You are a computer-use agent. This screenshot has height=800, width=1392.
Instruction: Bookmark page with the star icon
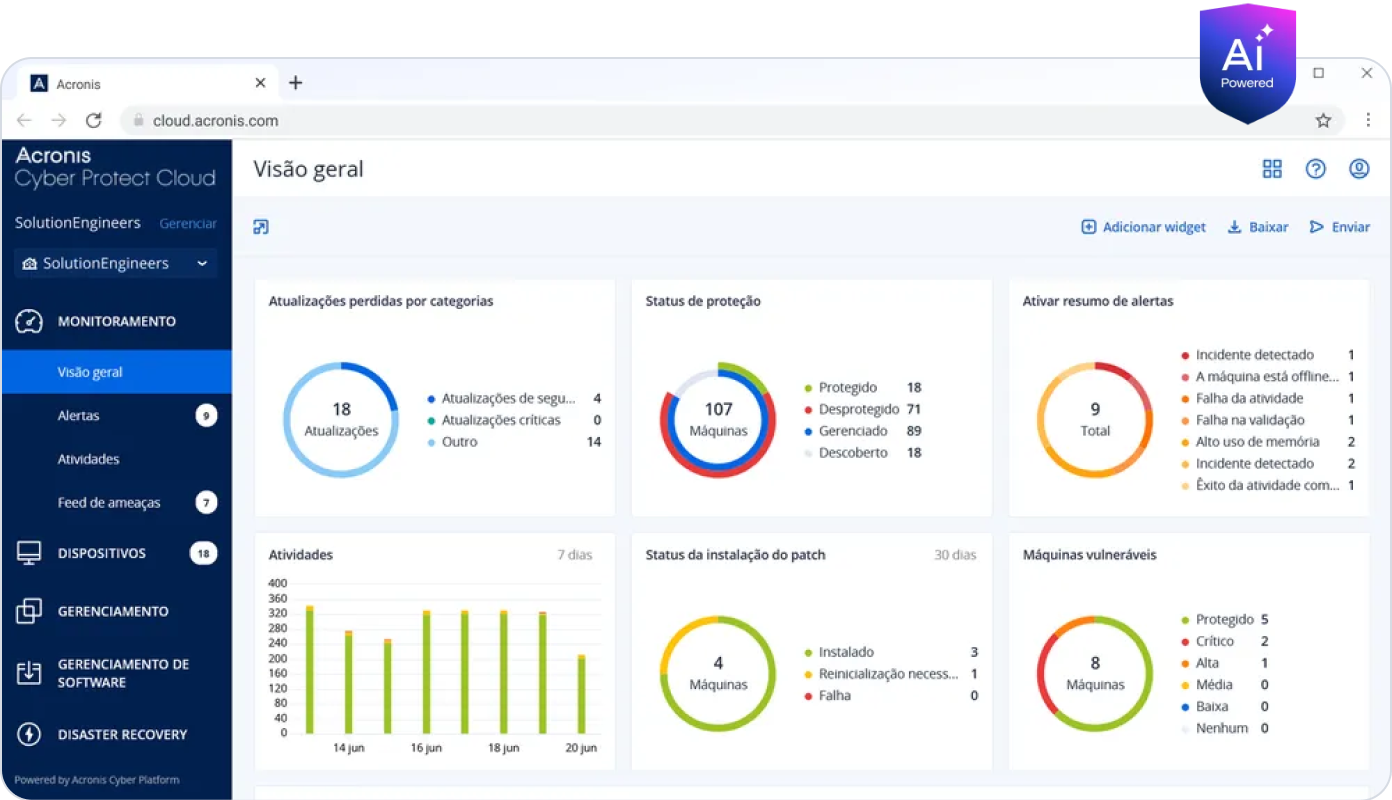point(1323,121)
